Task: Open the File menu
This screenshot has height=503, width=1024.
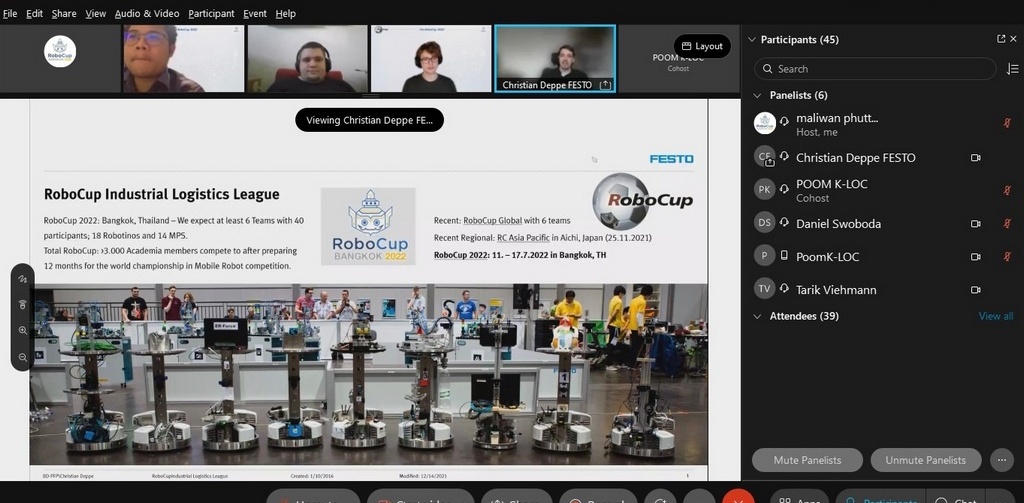Action: coord(10,13)
